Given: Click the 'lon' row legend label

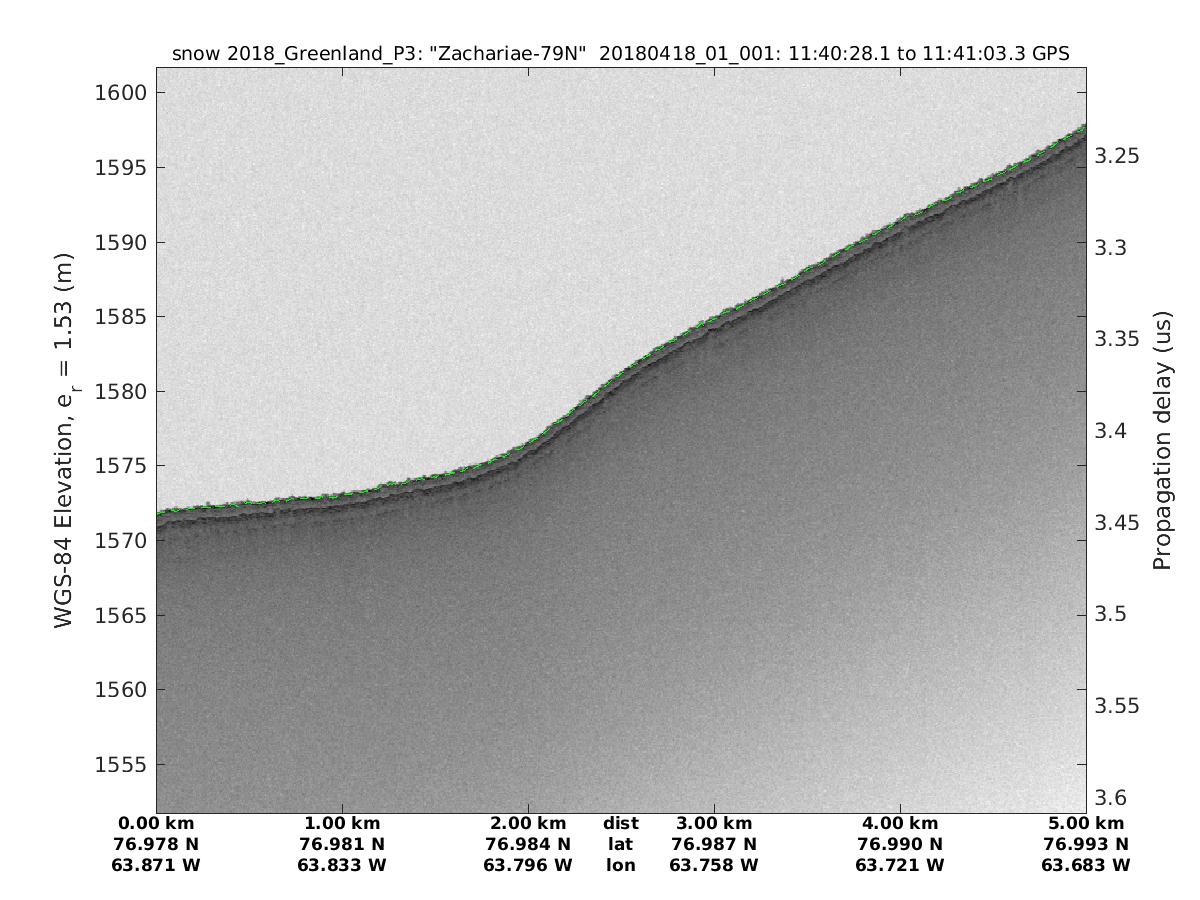Looking at the screenshot, I should [x=620, y=865].
